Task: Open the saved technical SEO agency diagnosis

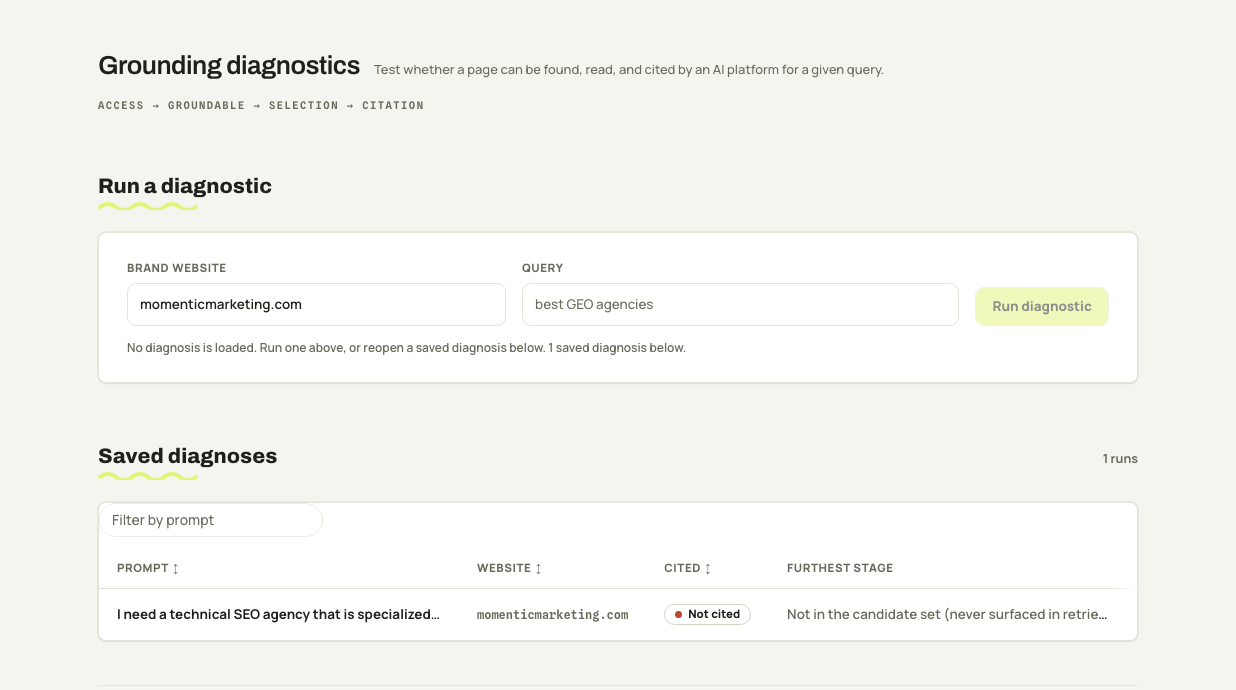Action: pos(278,614)
